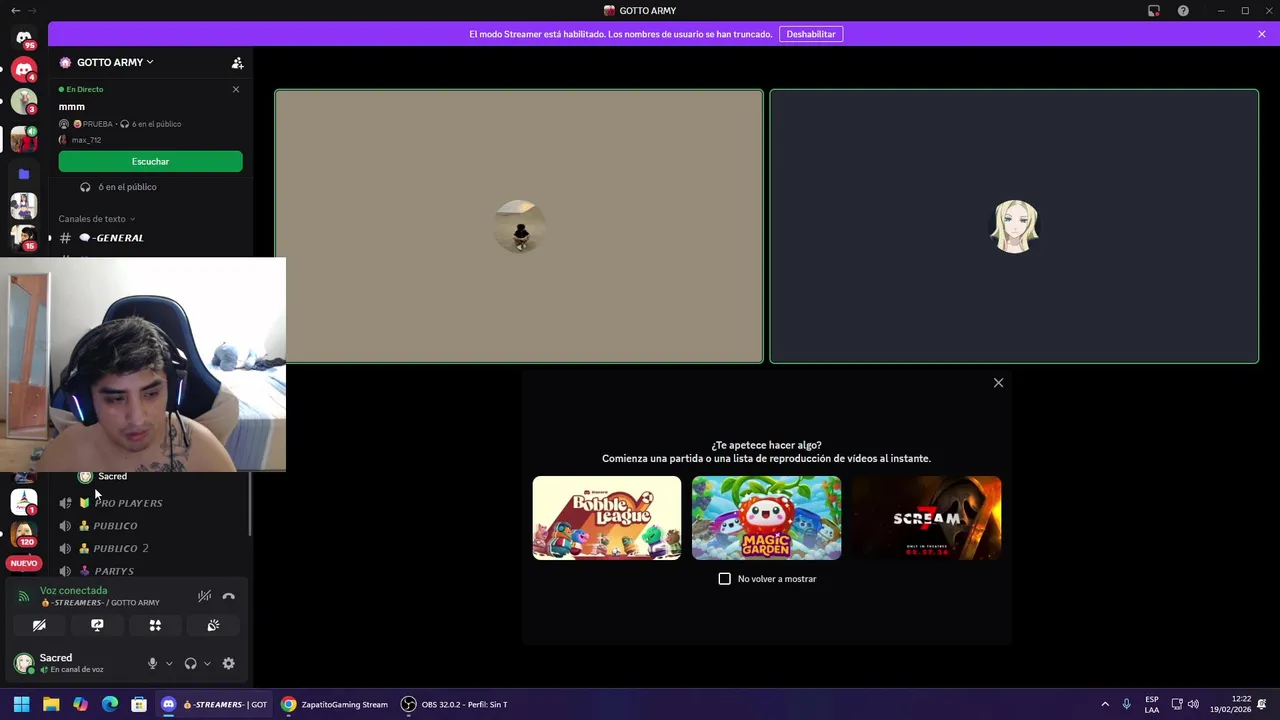Open Scream 7 promo card
1280x720 pixels.
(926, 518)
